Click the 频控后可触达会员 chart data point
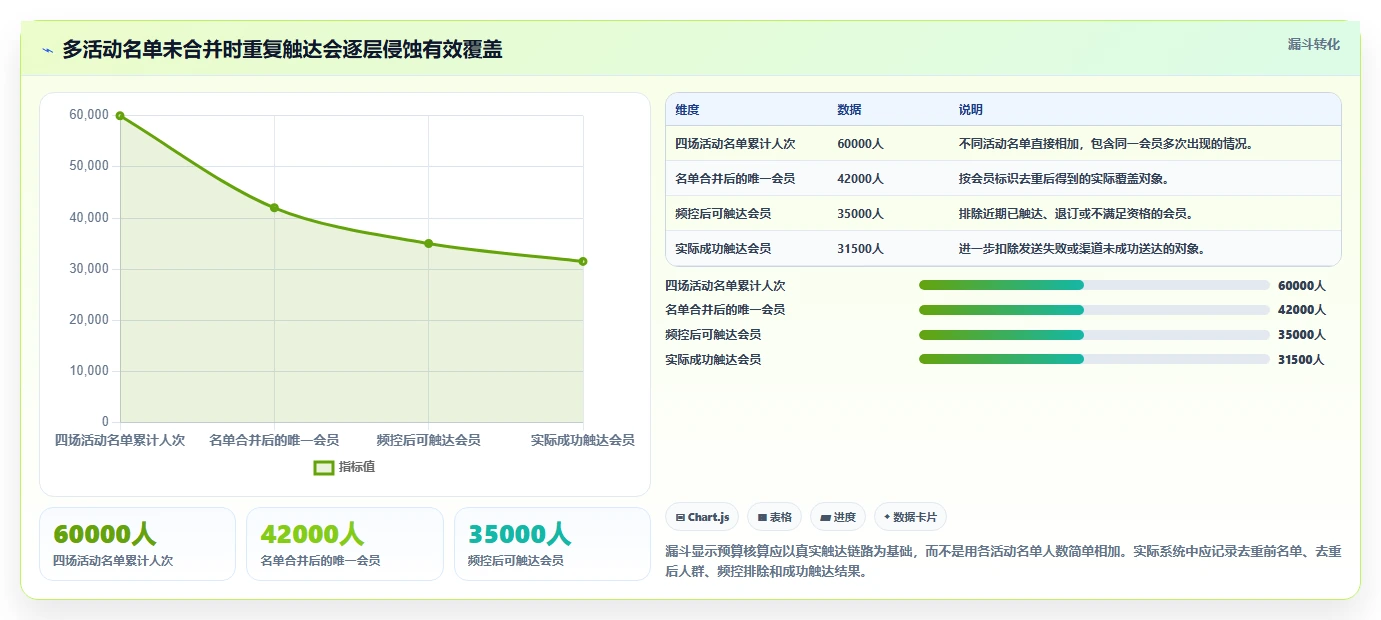Screen dimensions: 1381x620 (428, 243)
